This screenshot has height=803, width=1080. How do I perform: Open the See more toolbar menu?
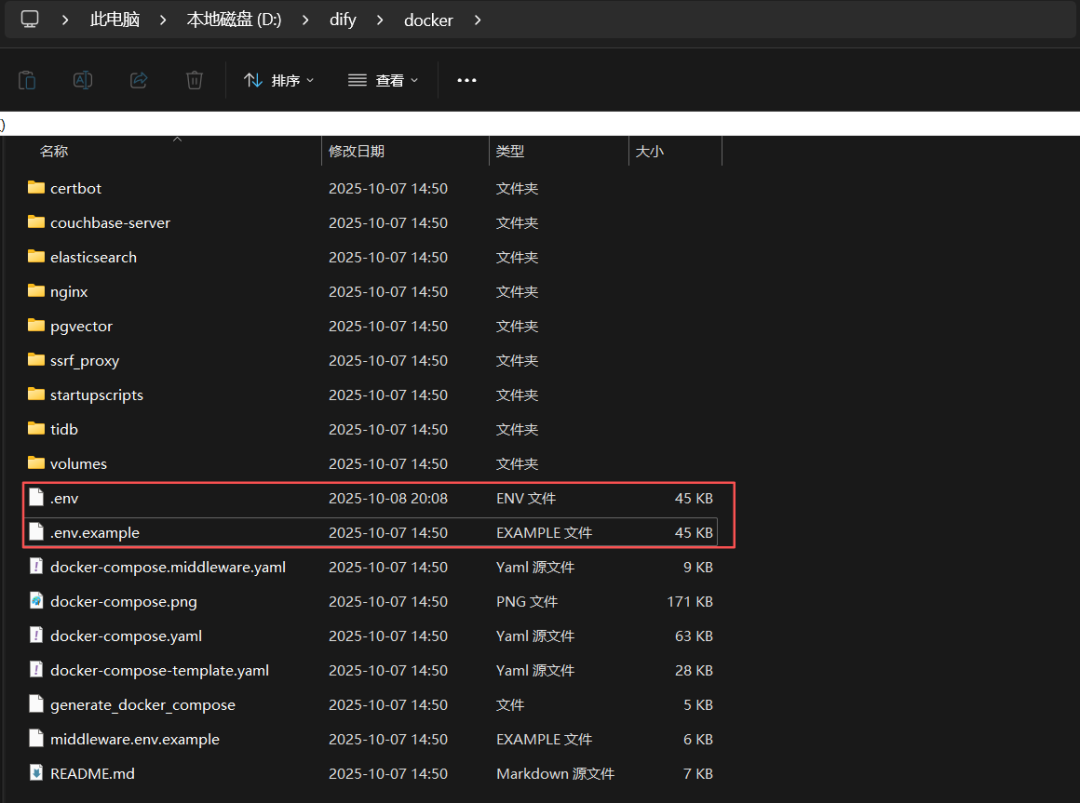466,80
